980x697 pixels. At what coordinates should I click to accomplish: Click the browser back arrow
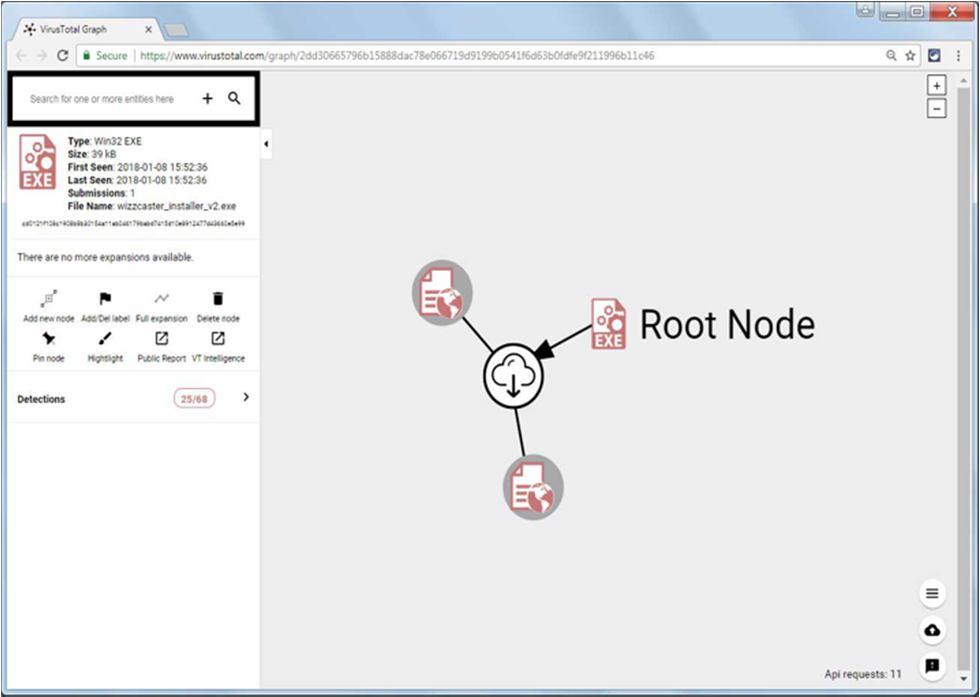[x=21, y=56]
